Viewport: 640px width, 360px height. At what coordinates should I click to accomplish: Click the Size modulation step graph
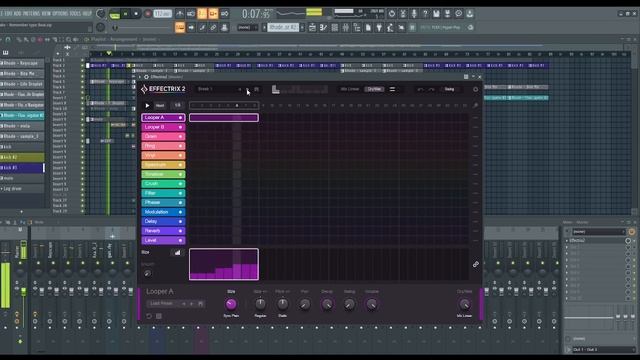coord(224,264)
